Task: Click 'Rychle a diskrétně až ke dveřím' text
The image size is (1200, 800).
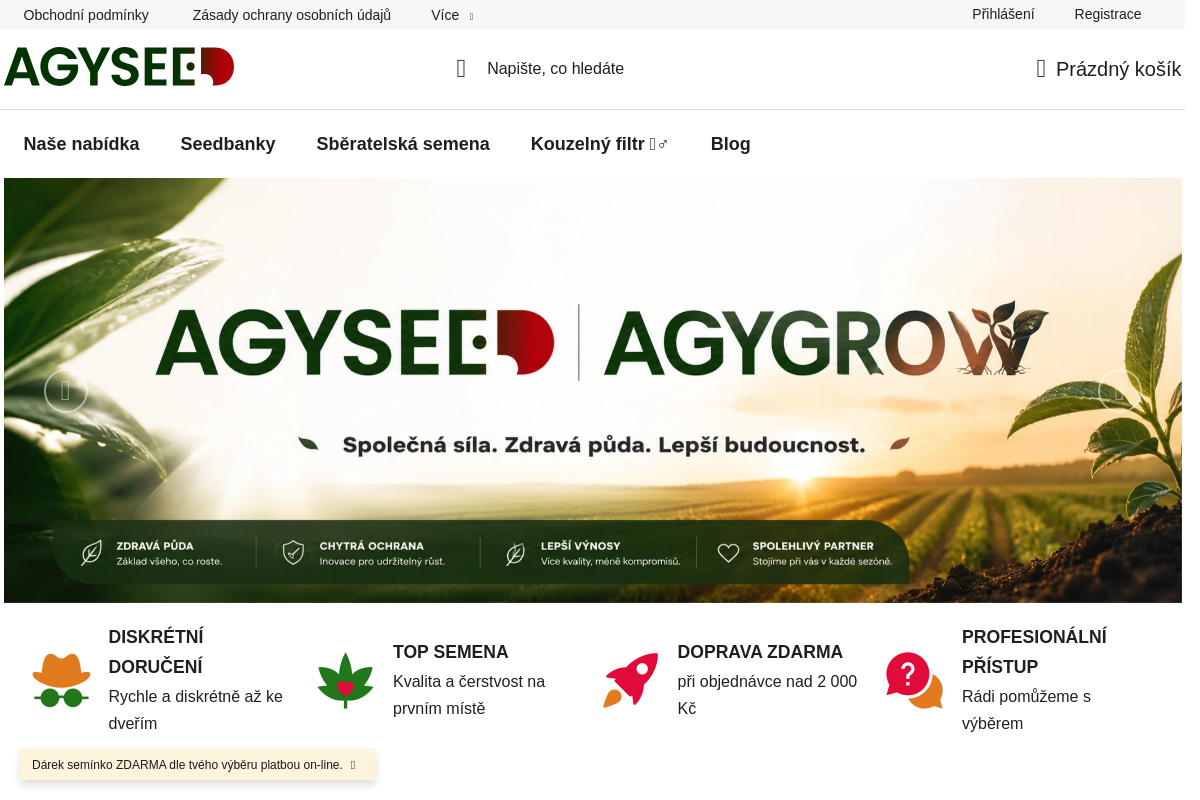Action: [196, 710]
